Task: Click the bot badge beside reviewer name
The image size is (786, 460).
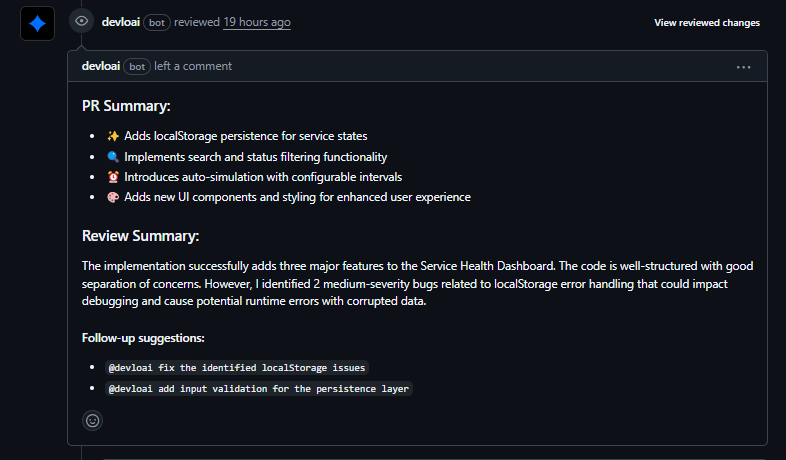Action: tap(156, 22)
